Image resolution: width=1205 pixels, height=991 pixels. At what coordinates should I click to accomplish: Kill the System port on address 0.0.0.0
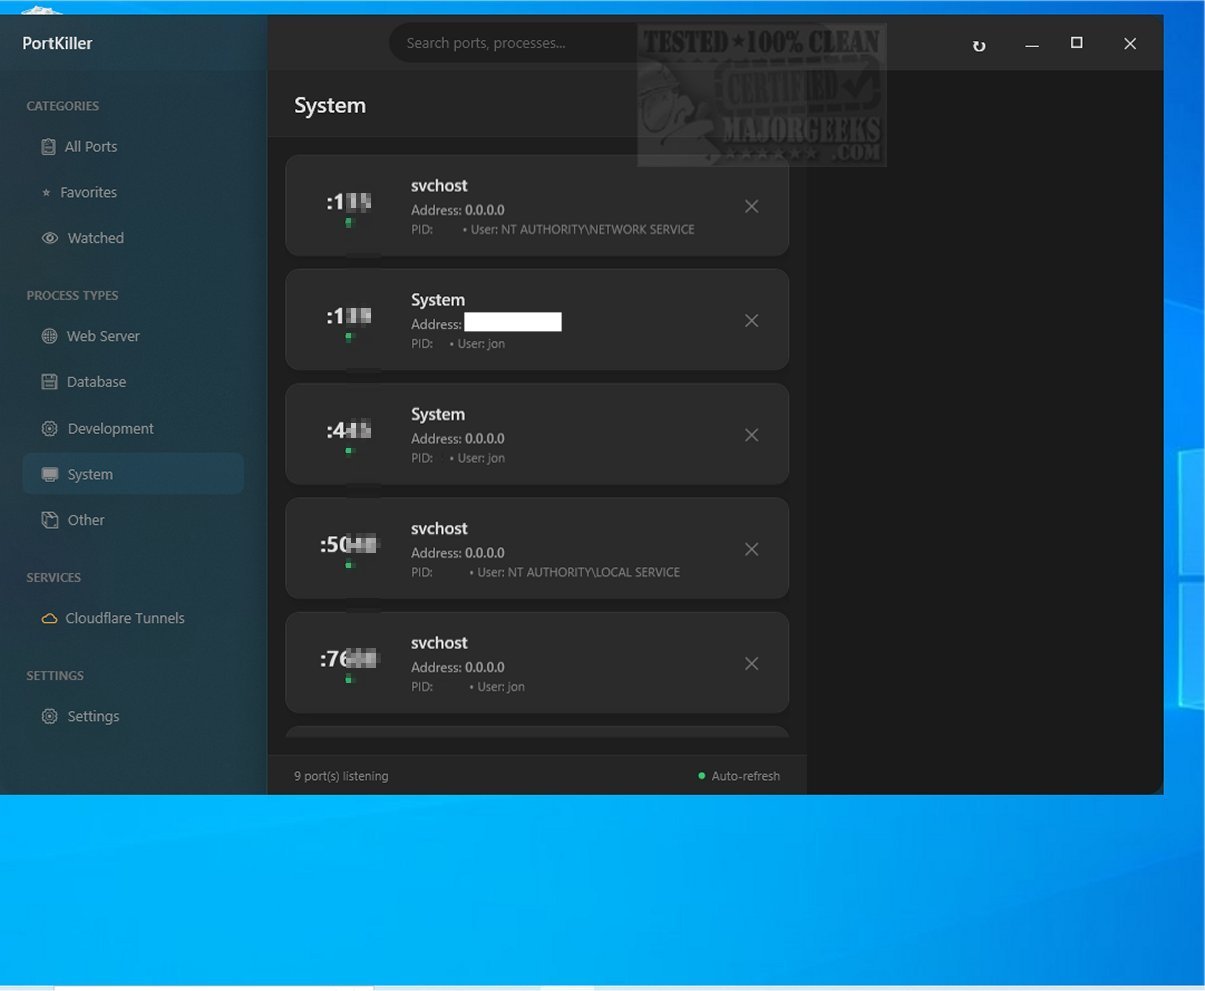click(x=751, y=435)
